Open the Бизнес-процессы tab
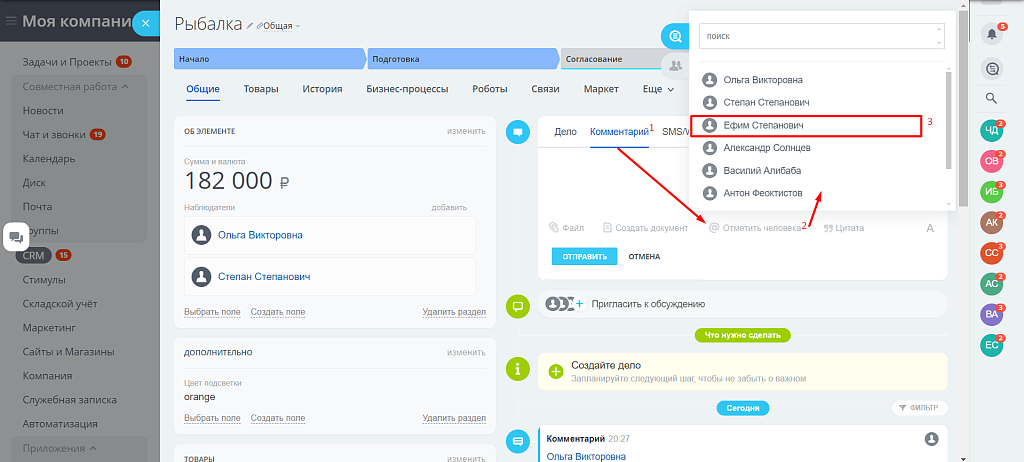The width and height of the screenshot is (1024, 462). click(x=407, y=89)
